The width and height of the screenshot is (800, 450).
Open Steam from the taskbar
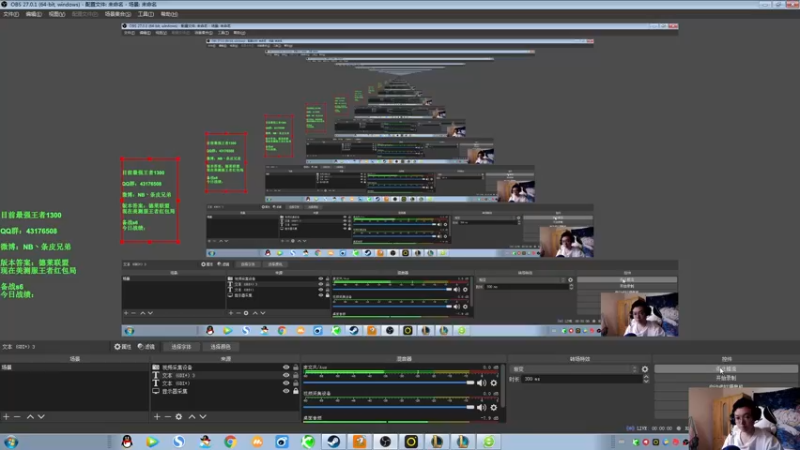[334, 441]
